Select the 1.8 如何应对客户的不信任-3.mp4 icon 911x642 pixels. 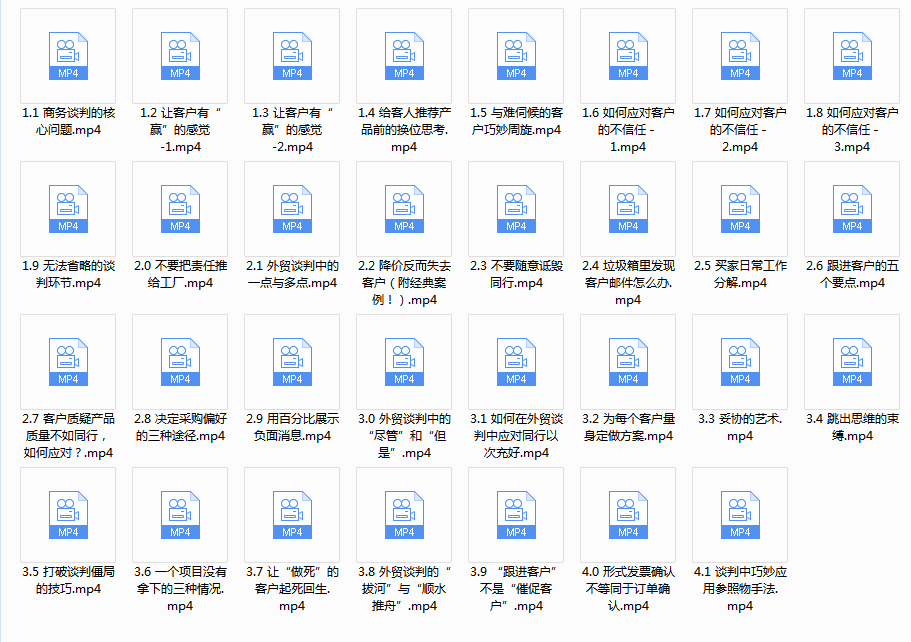(852, 57)
